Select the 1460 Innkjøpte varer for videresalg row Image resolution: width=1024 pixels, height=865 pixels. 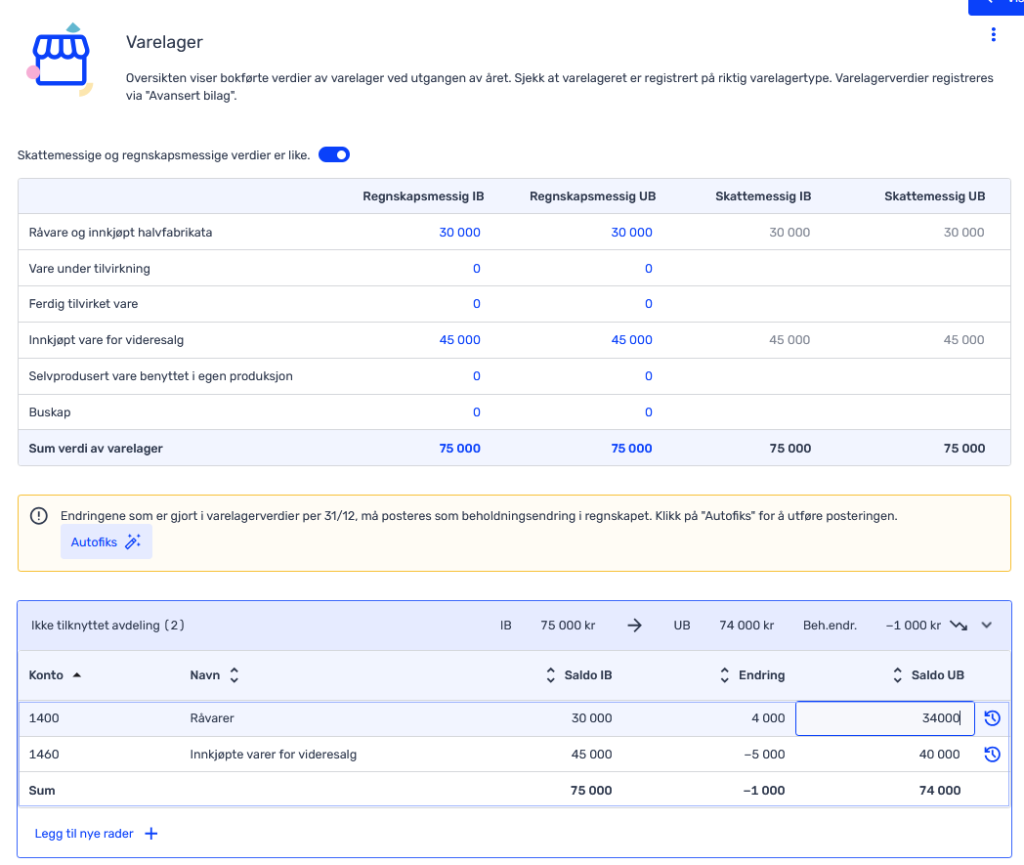coord(513,754)
